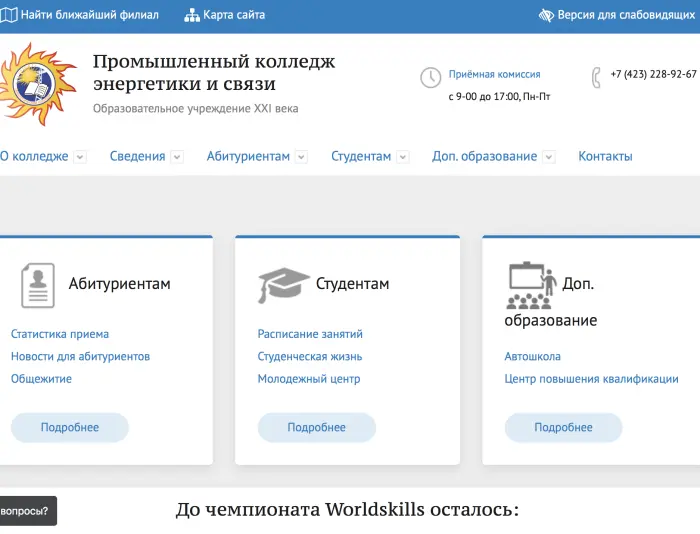700x534 pixels.
Task: Click the classroom icon in Доп. образование card
Action: click(x=530, y=285)
